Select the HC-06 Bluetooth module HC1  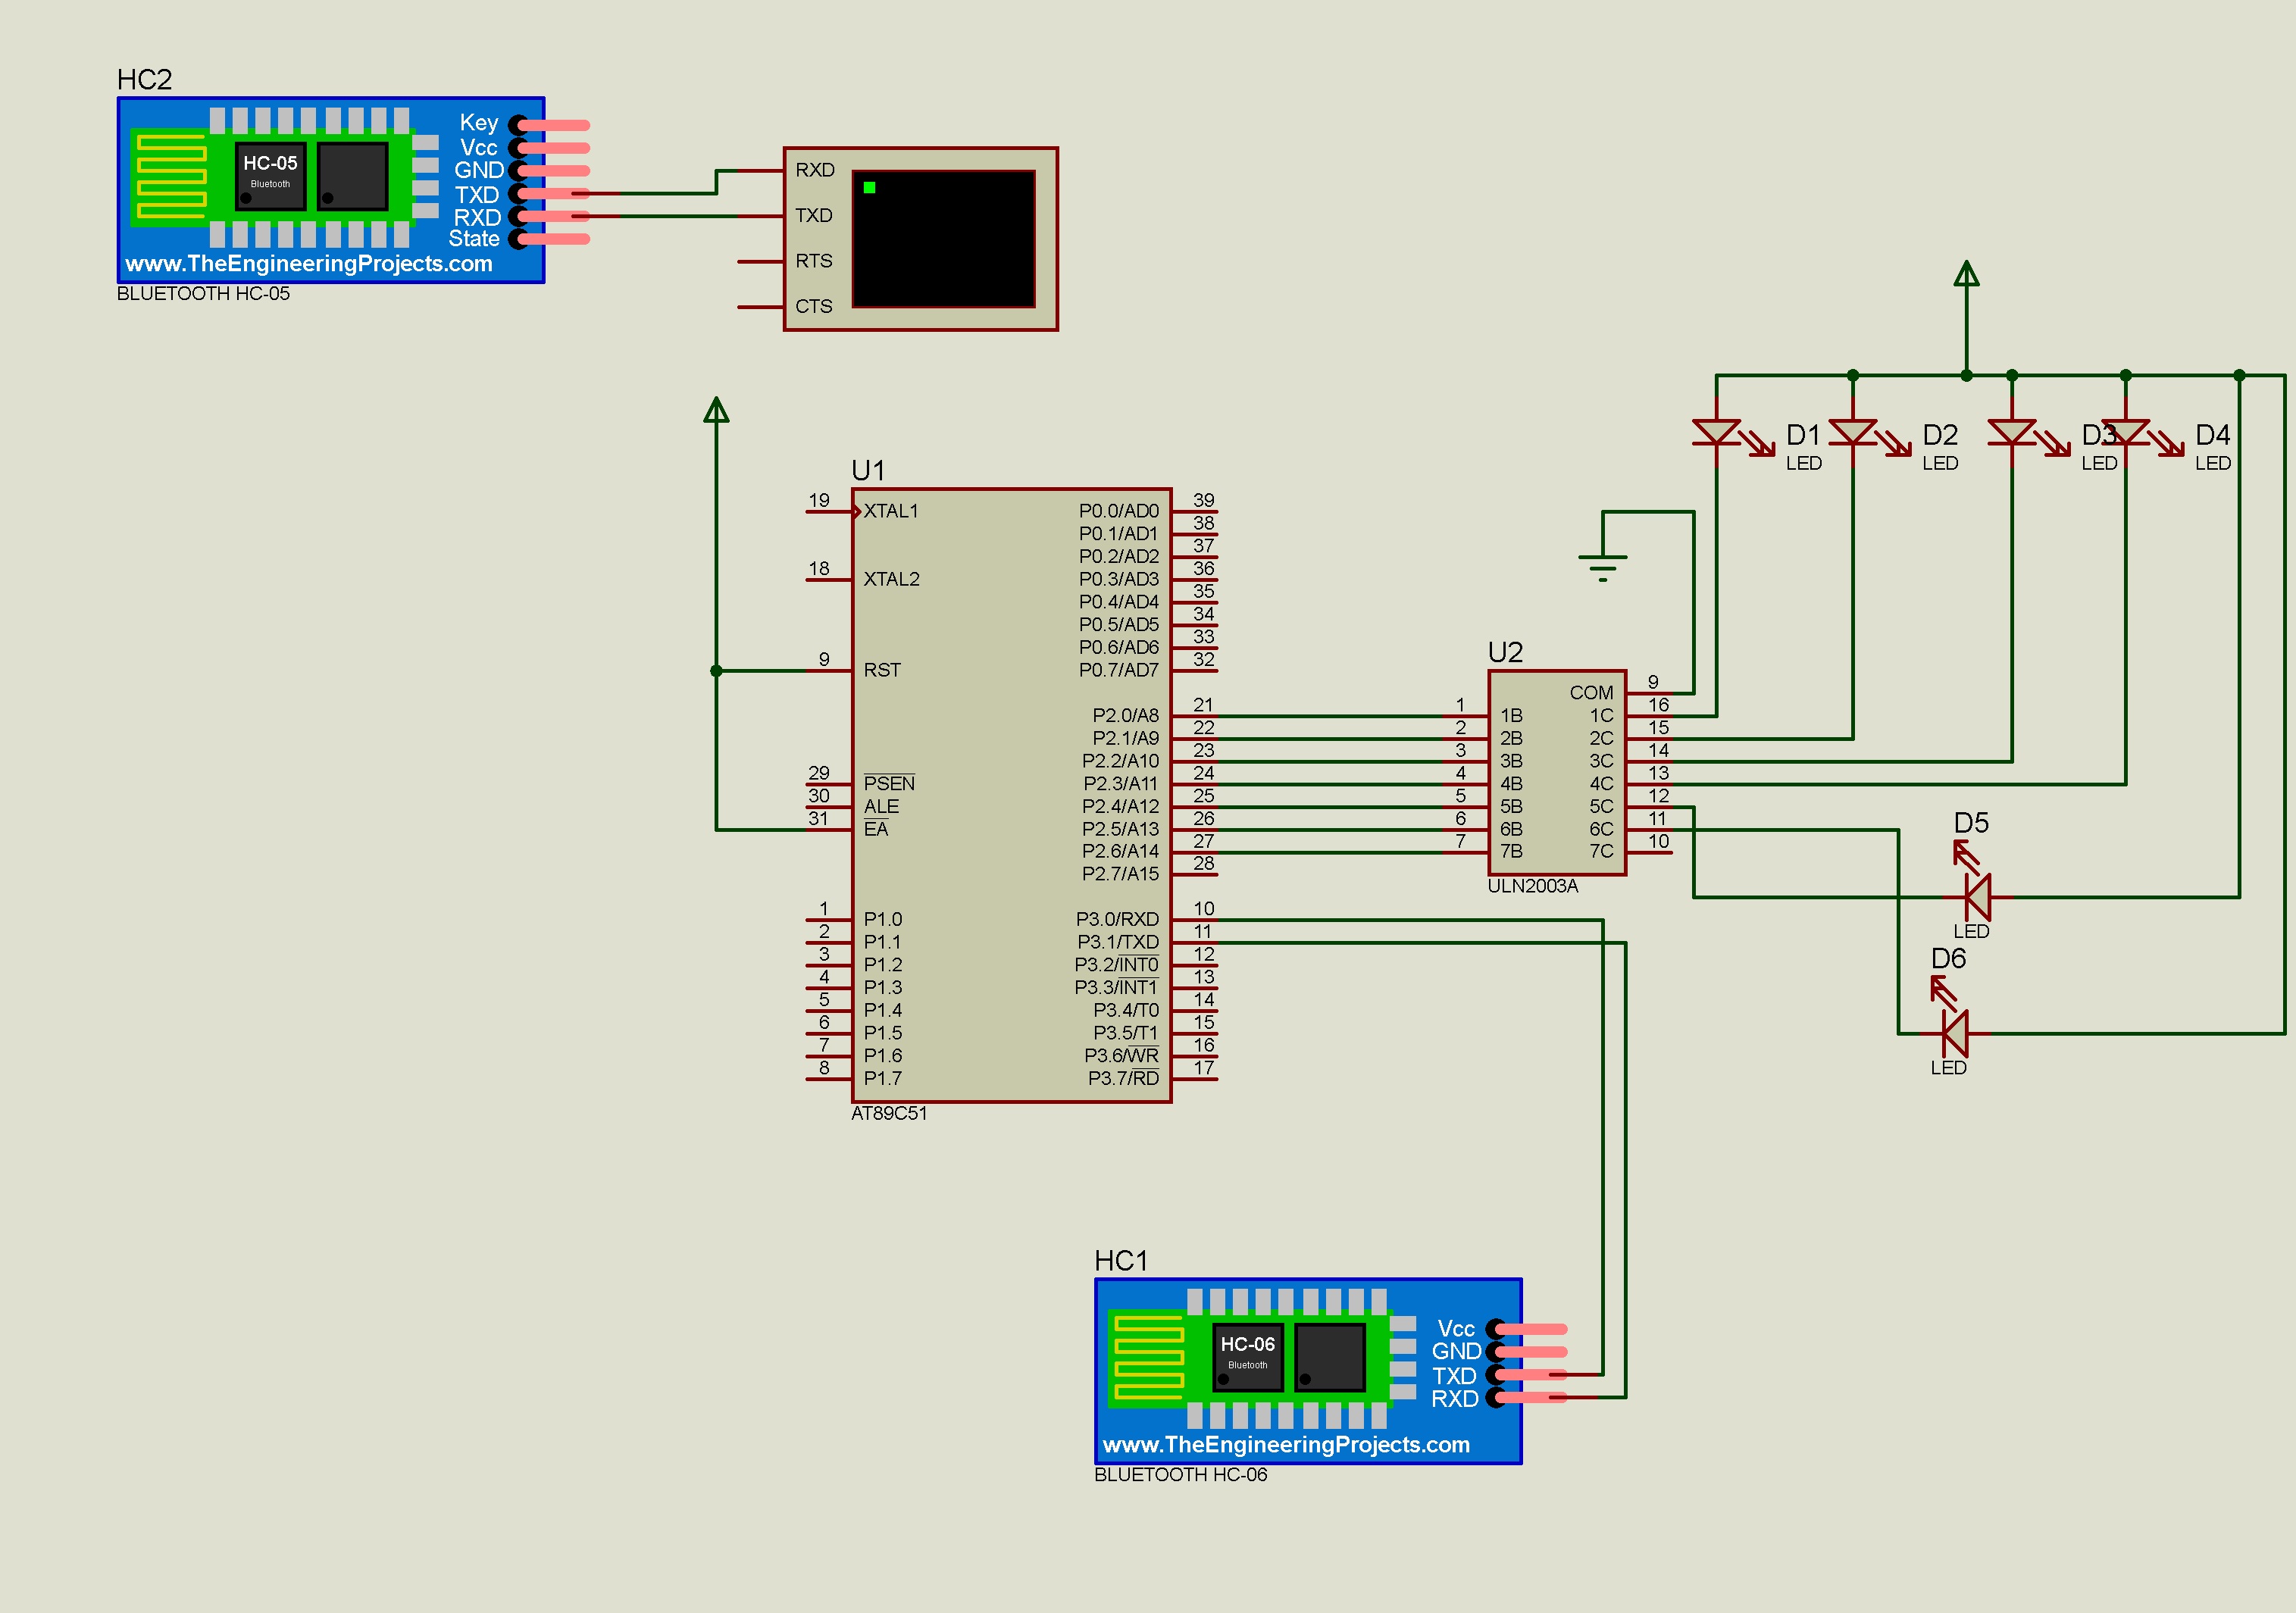1308,1371
